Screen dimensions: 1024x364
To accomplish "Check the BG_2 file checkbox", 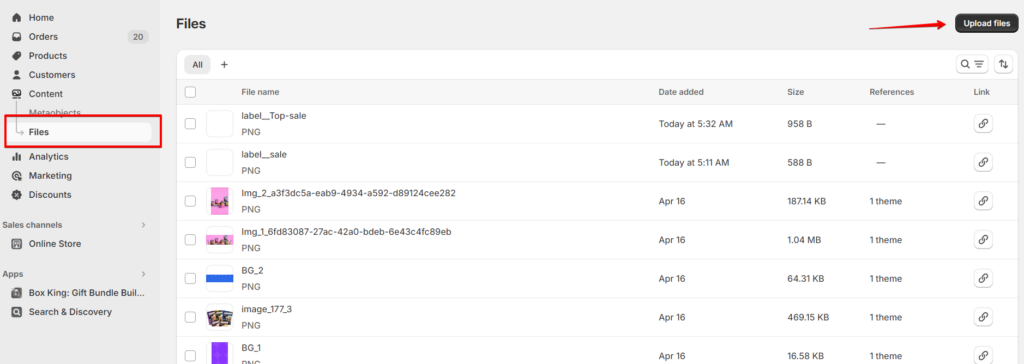I will pos(190,278).
